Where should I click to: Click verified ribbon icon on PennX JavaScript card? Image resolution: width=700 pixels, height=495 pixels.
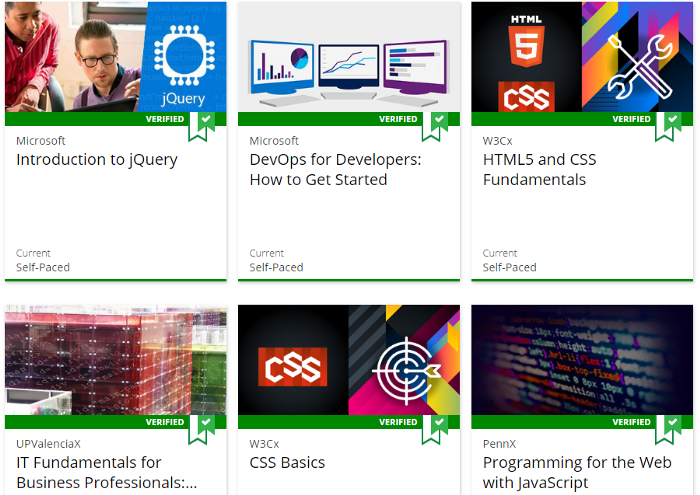point(668,430)
